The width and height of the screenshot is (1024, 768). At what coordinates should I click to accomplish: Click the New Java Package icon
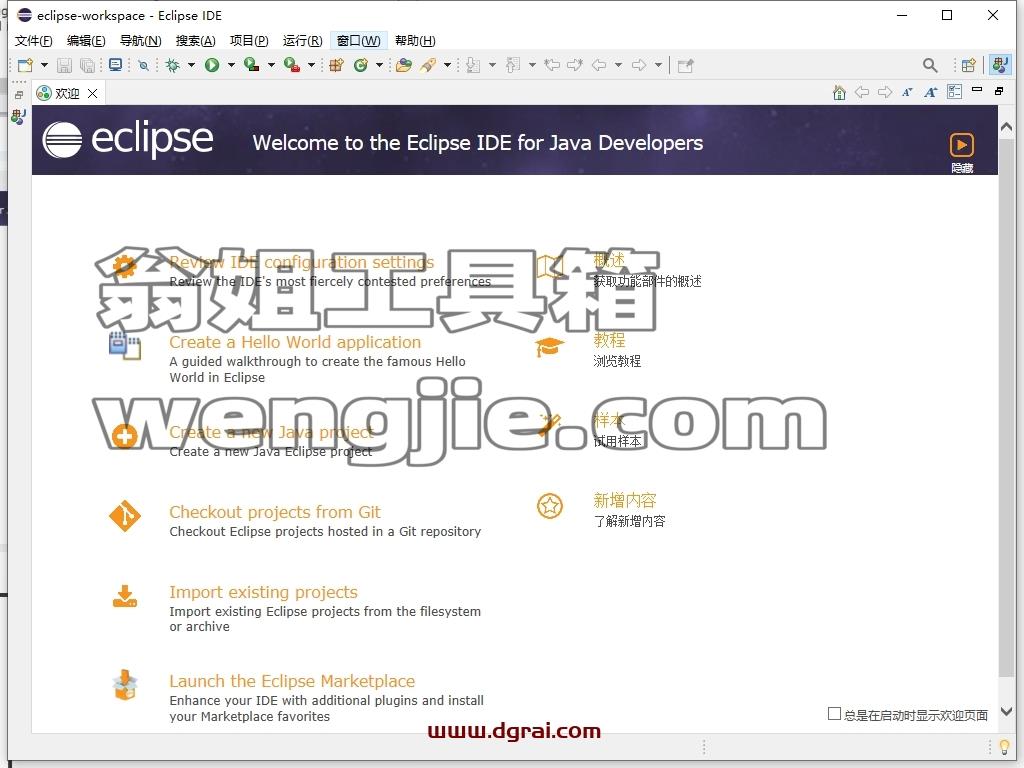click(x=336, y=65)
